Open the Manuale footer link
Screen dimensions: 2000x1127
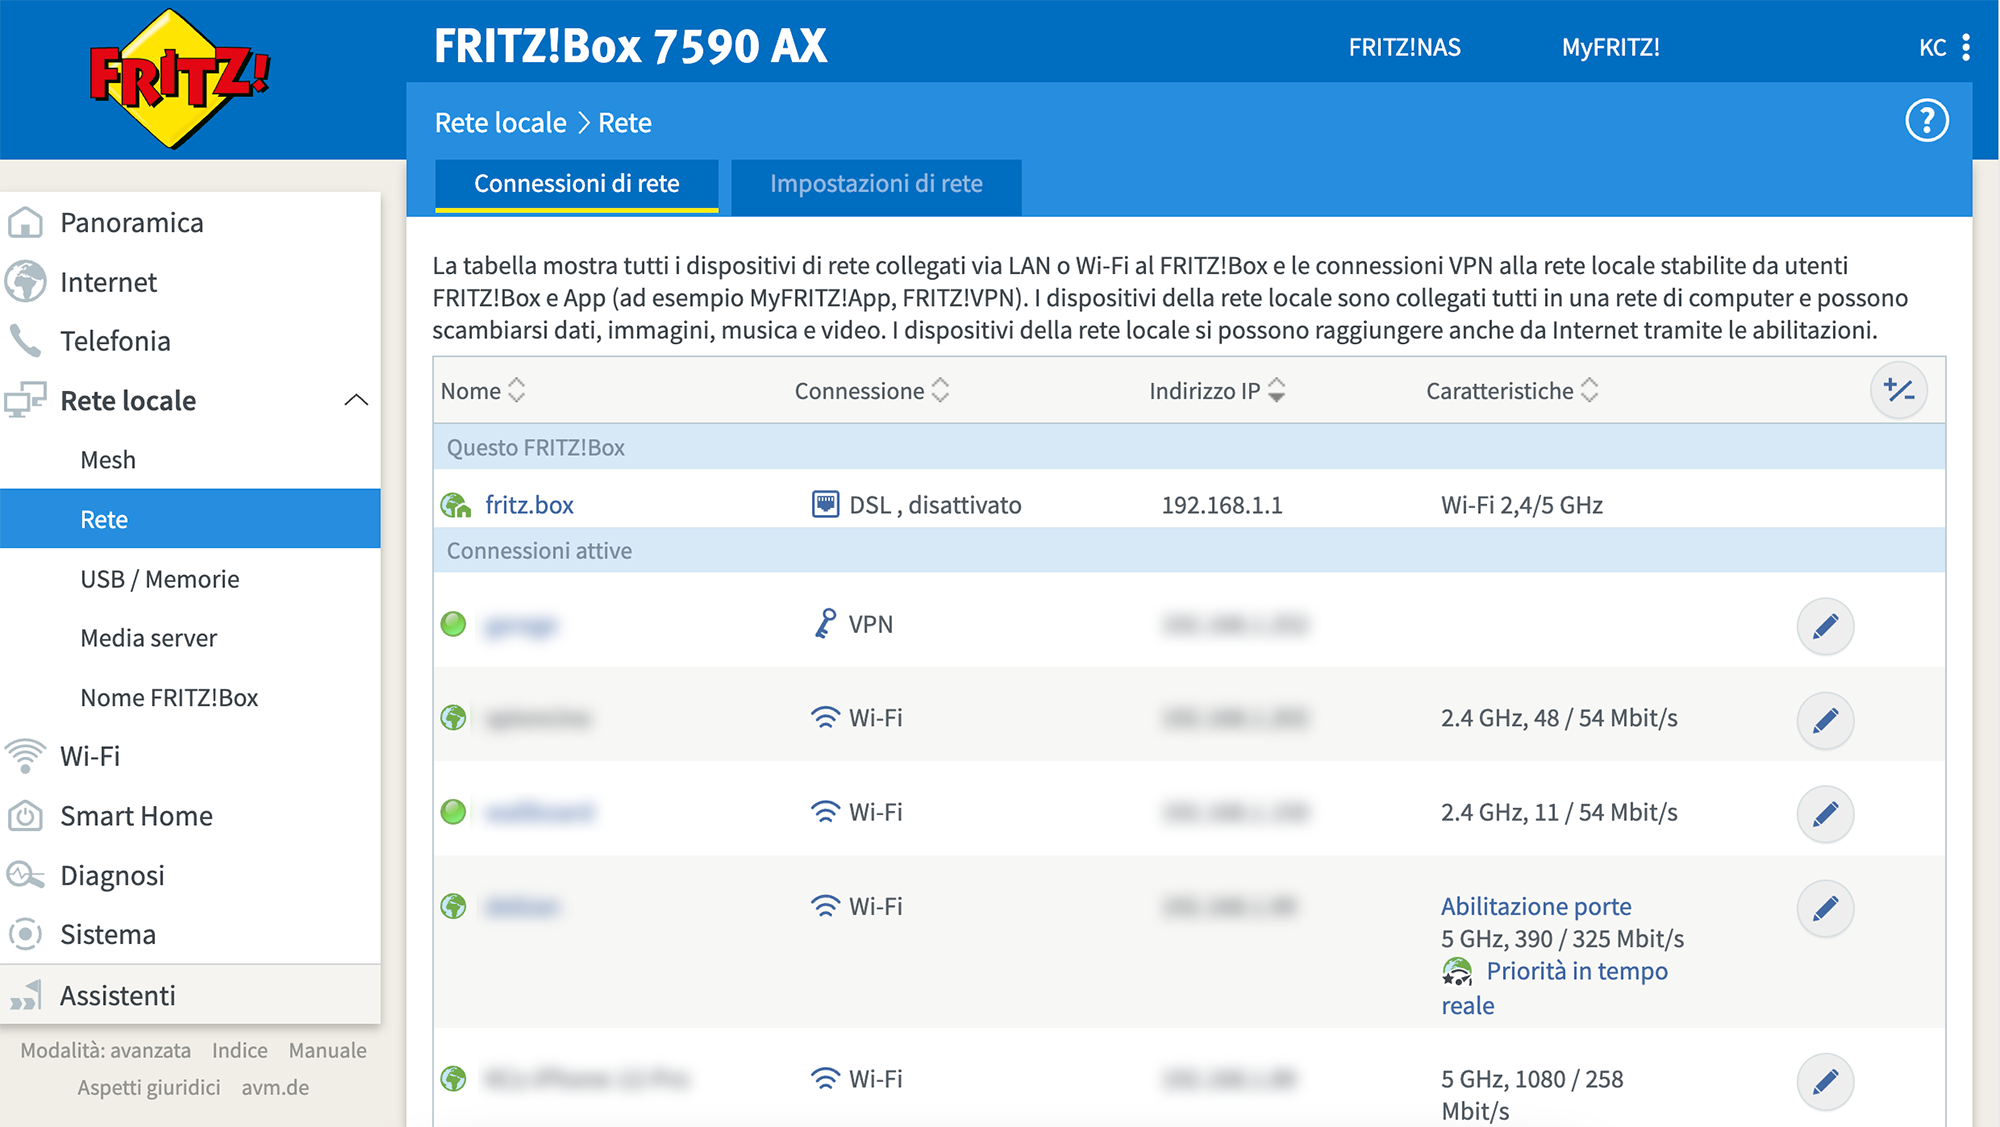point(328,1050)
